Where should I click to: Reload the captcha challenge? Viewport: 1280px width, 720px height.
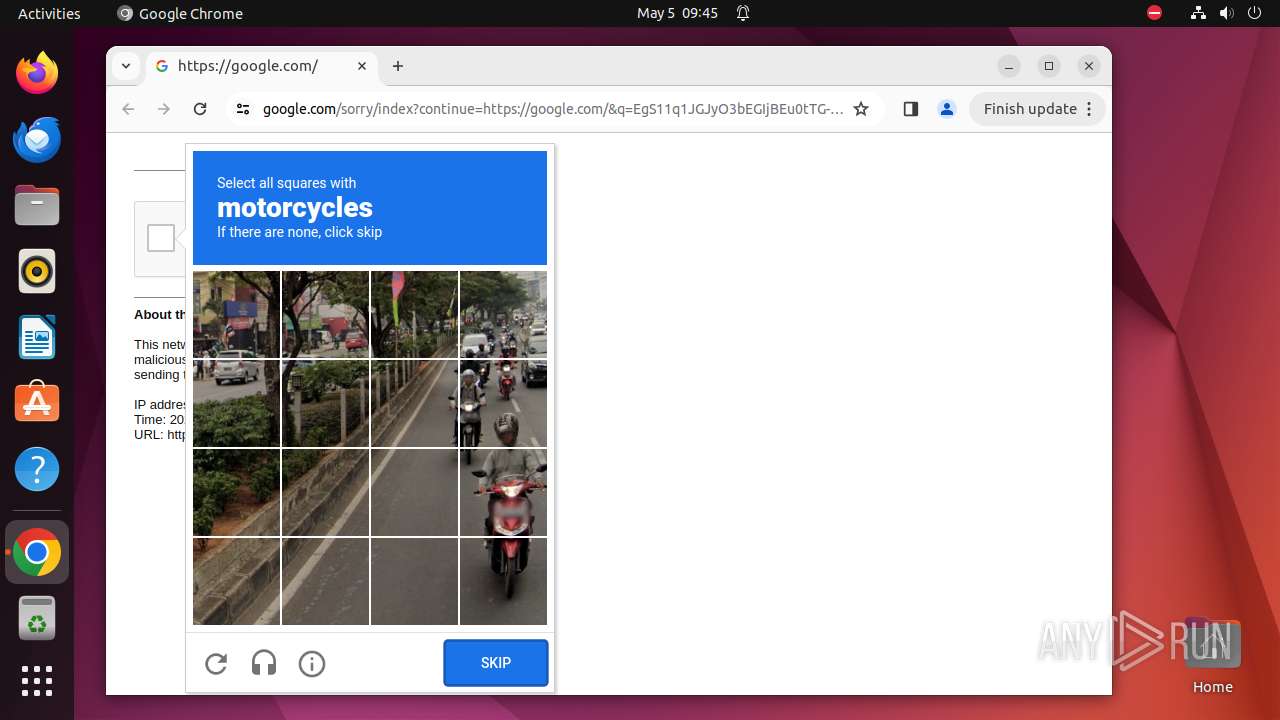pyautogui.click(x=216, y=663)
